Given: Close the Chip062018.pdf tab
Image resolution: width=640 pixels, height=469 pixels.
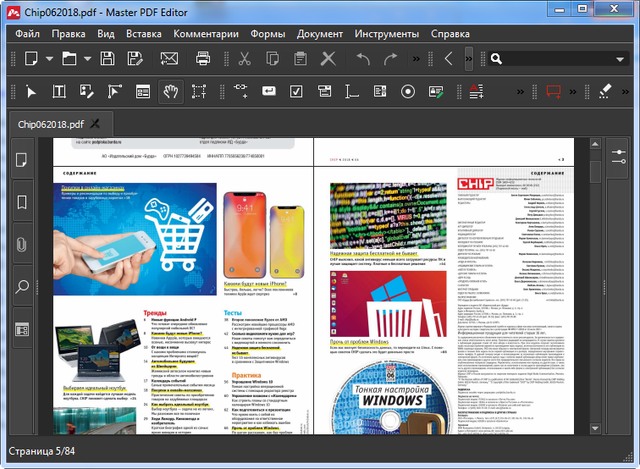Looking at the screenshot, I should click(x=95, y=124).
